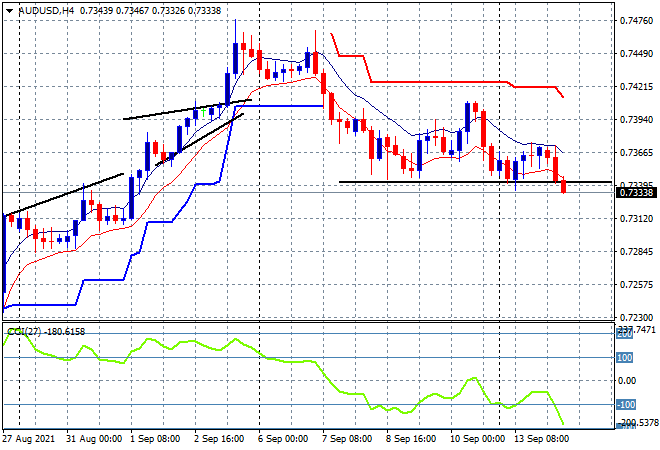Select the horizontal black support line
The image size is (660, 450).
point(475,182)
